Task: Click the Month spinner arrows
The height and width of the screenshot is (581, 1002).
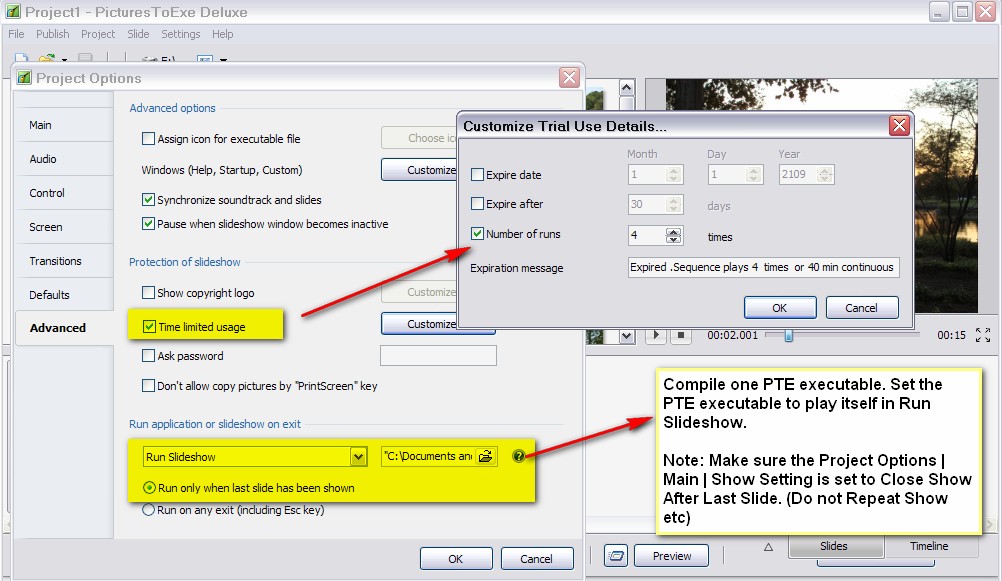Action: point(673,174)
